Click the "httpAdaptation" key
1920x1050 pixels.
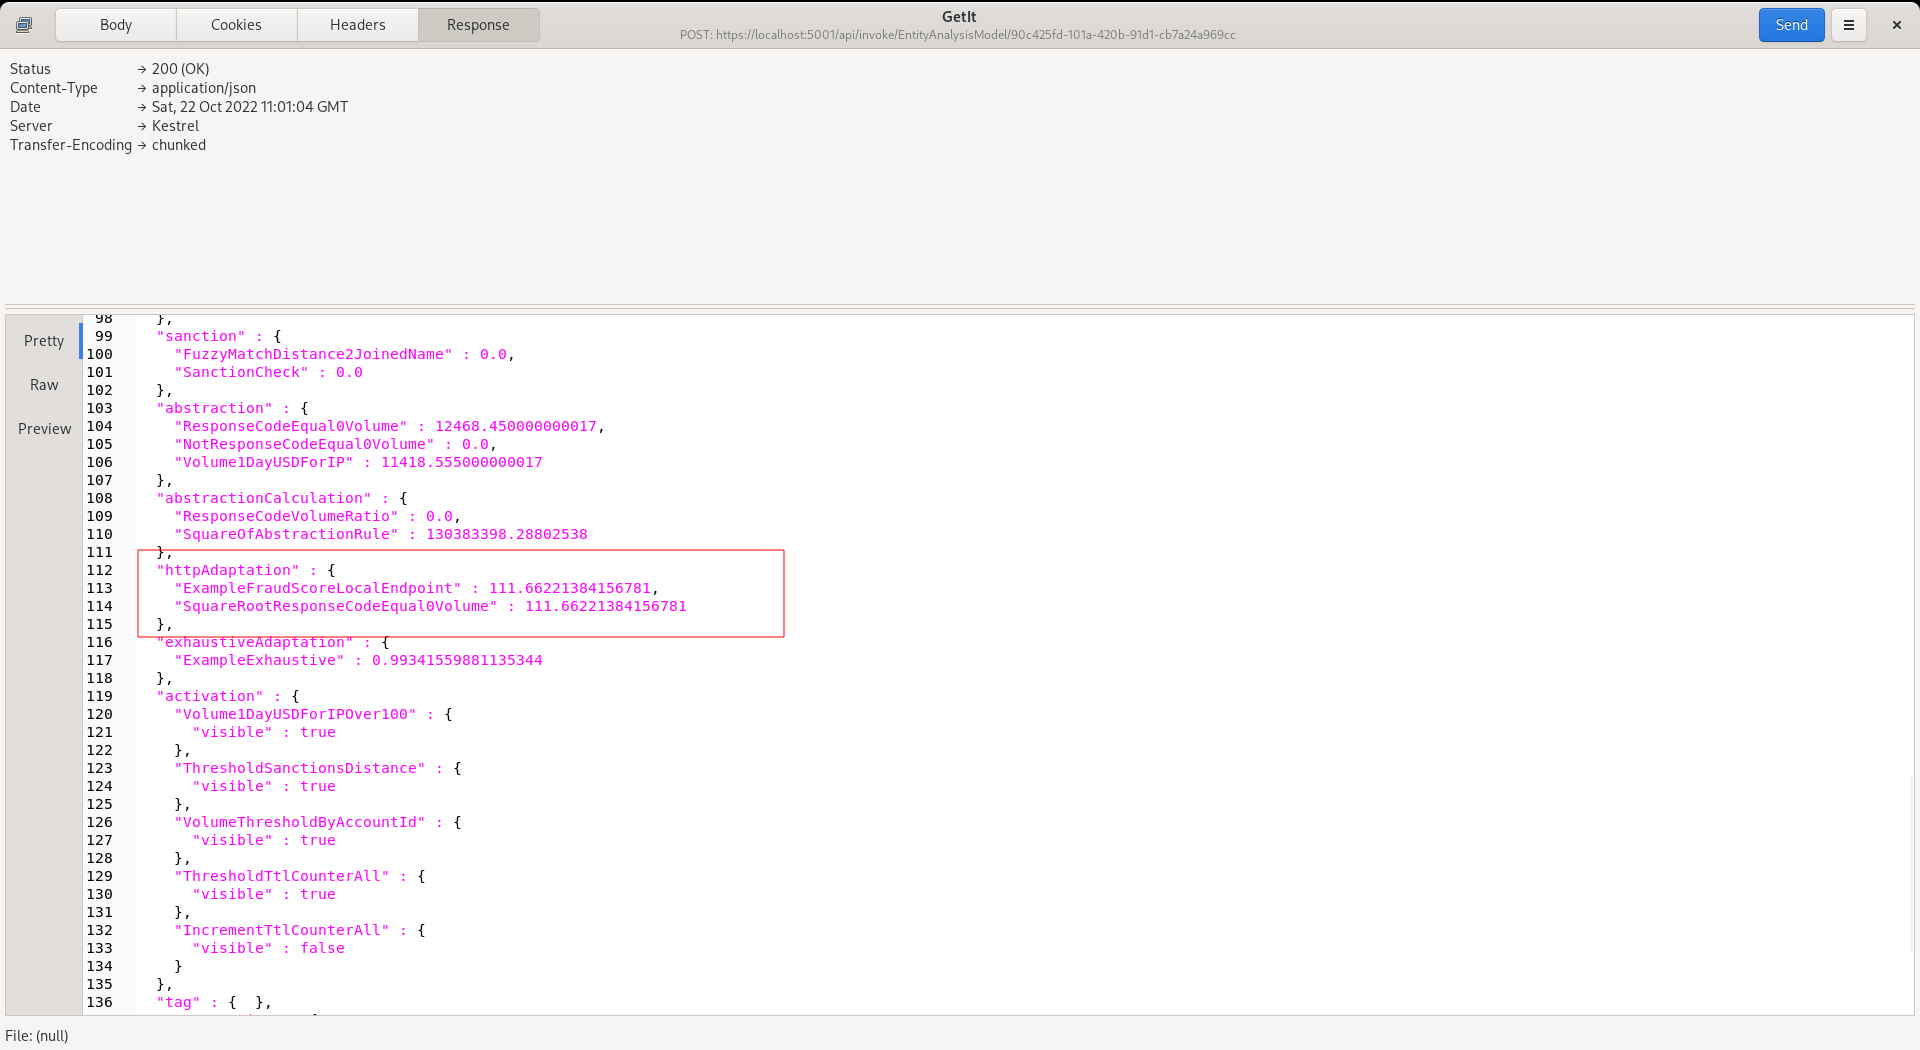(x=228, y=571)
